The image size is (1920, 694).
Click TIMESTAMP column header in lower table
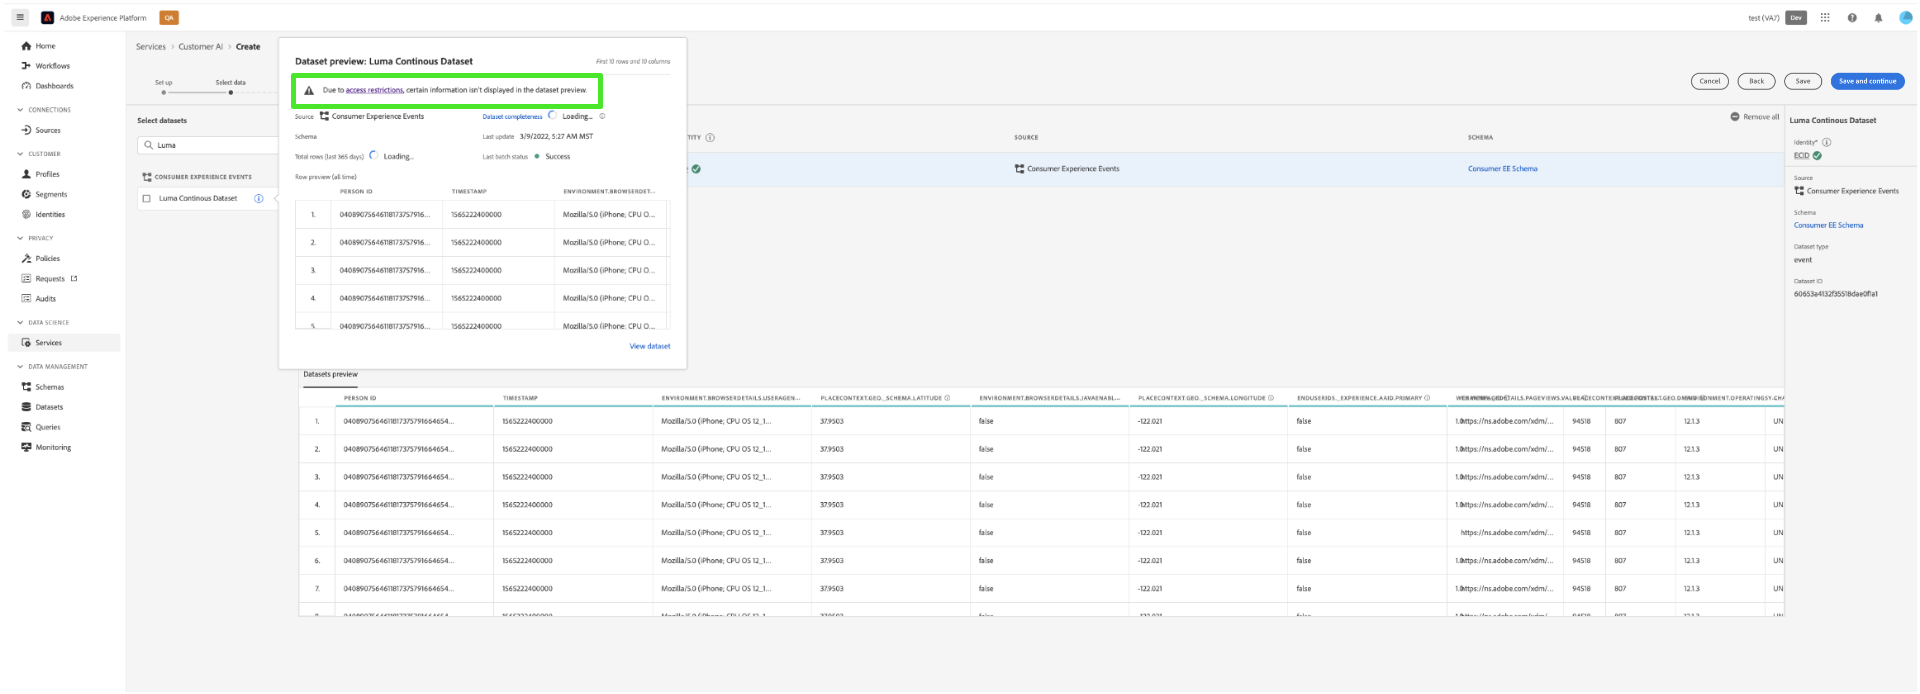point(519,398)
